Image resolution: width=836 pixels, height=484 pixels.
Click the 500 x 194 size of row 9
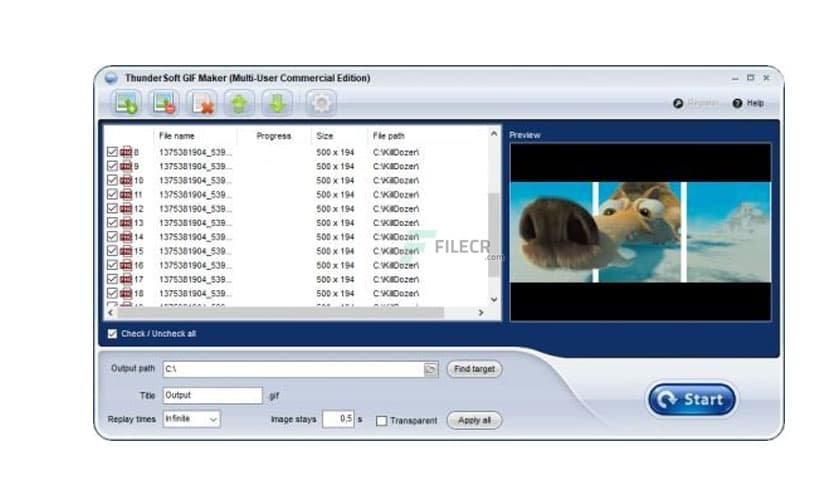[x=335, y=166]
